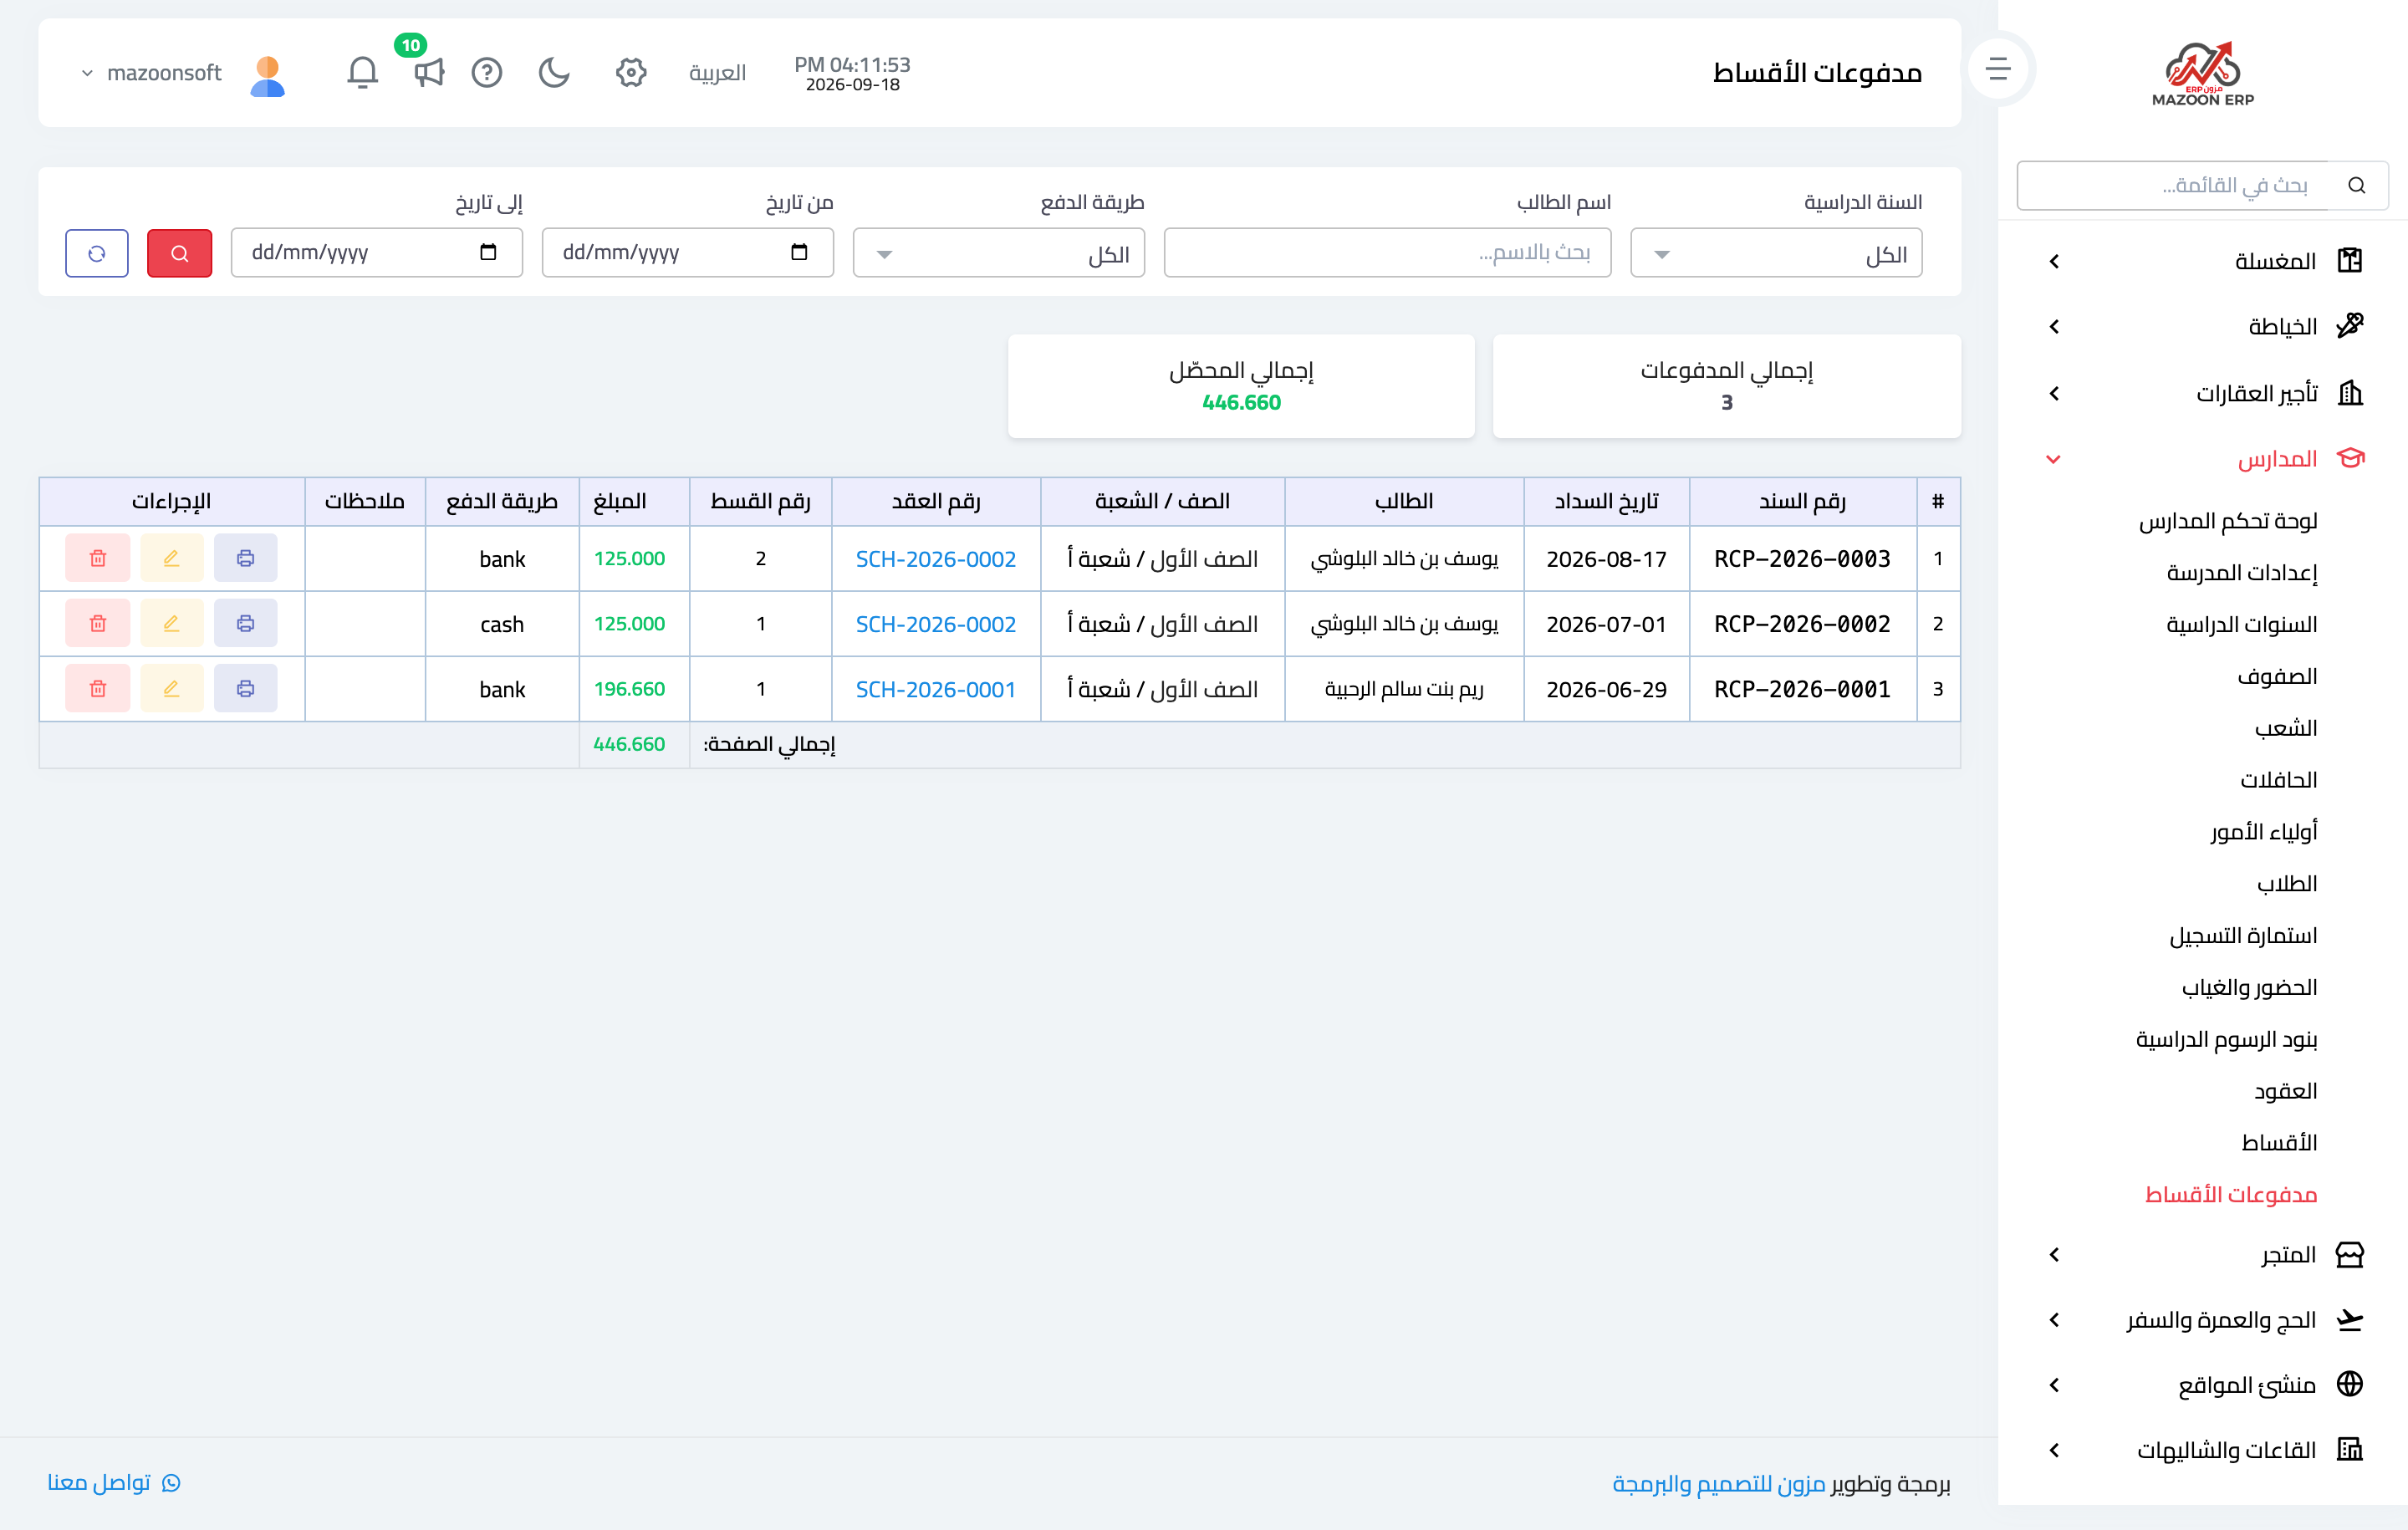Click the المغسلة laundry icon

click(2350, 261)
